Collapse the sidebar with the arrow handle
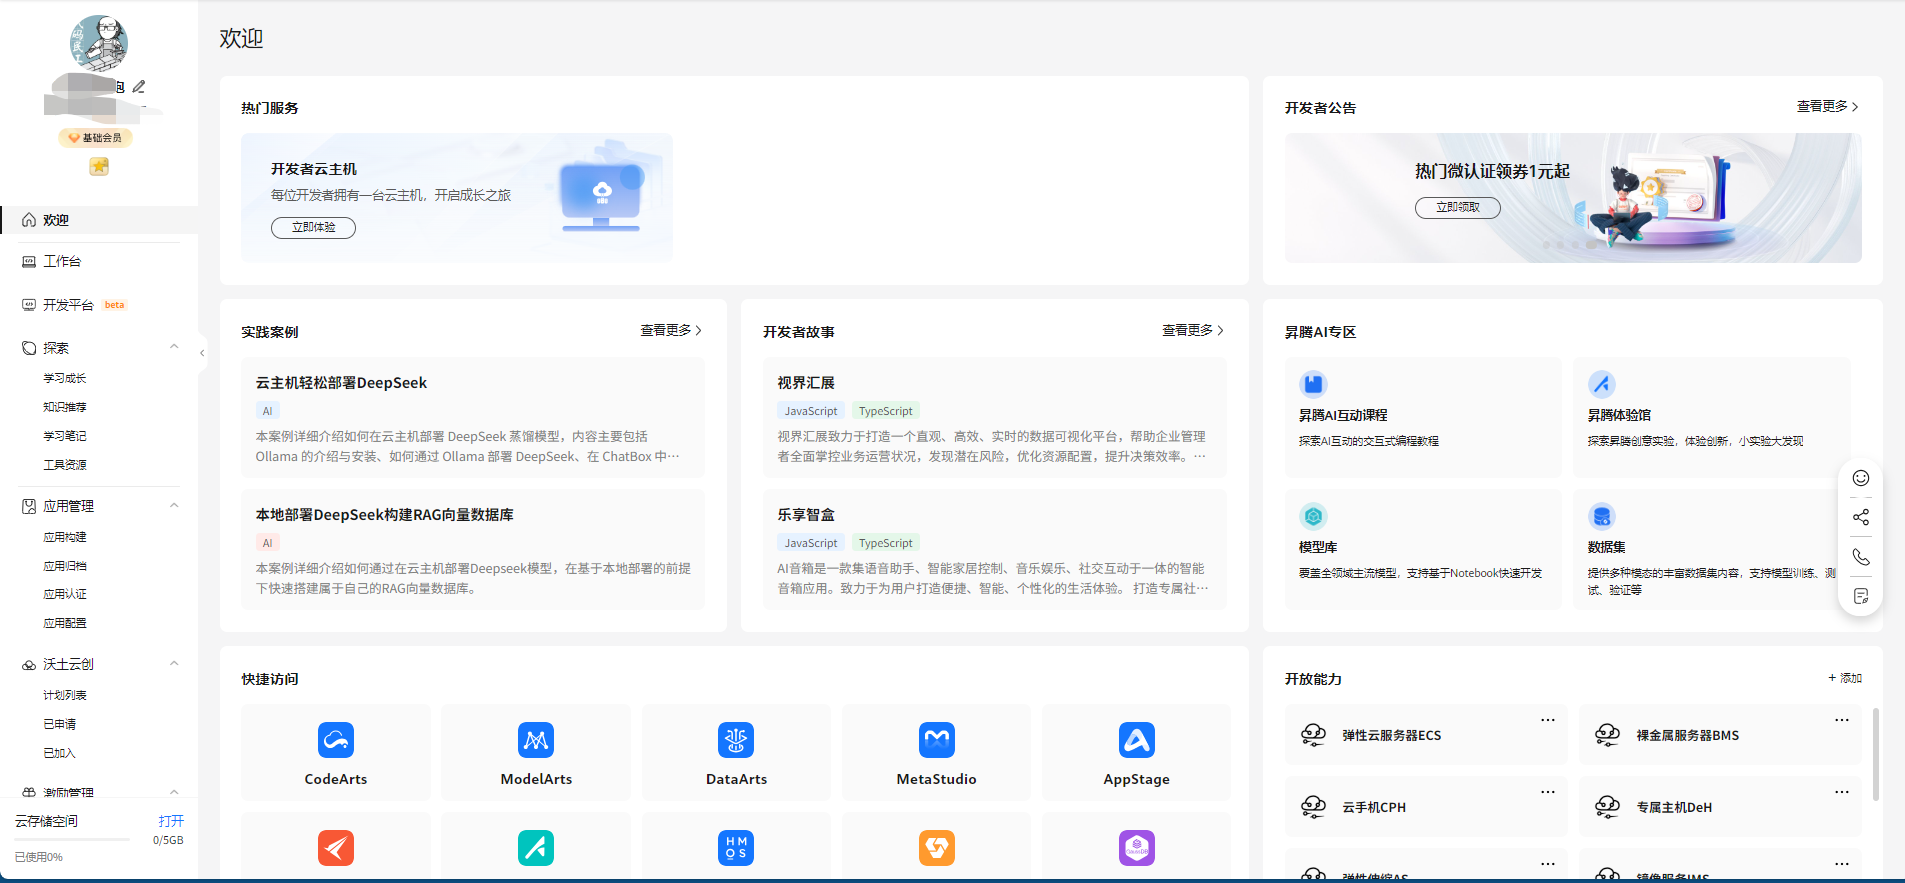This screenshot has width=1905, height=883. tap(202, 352)
